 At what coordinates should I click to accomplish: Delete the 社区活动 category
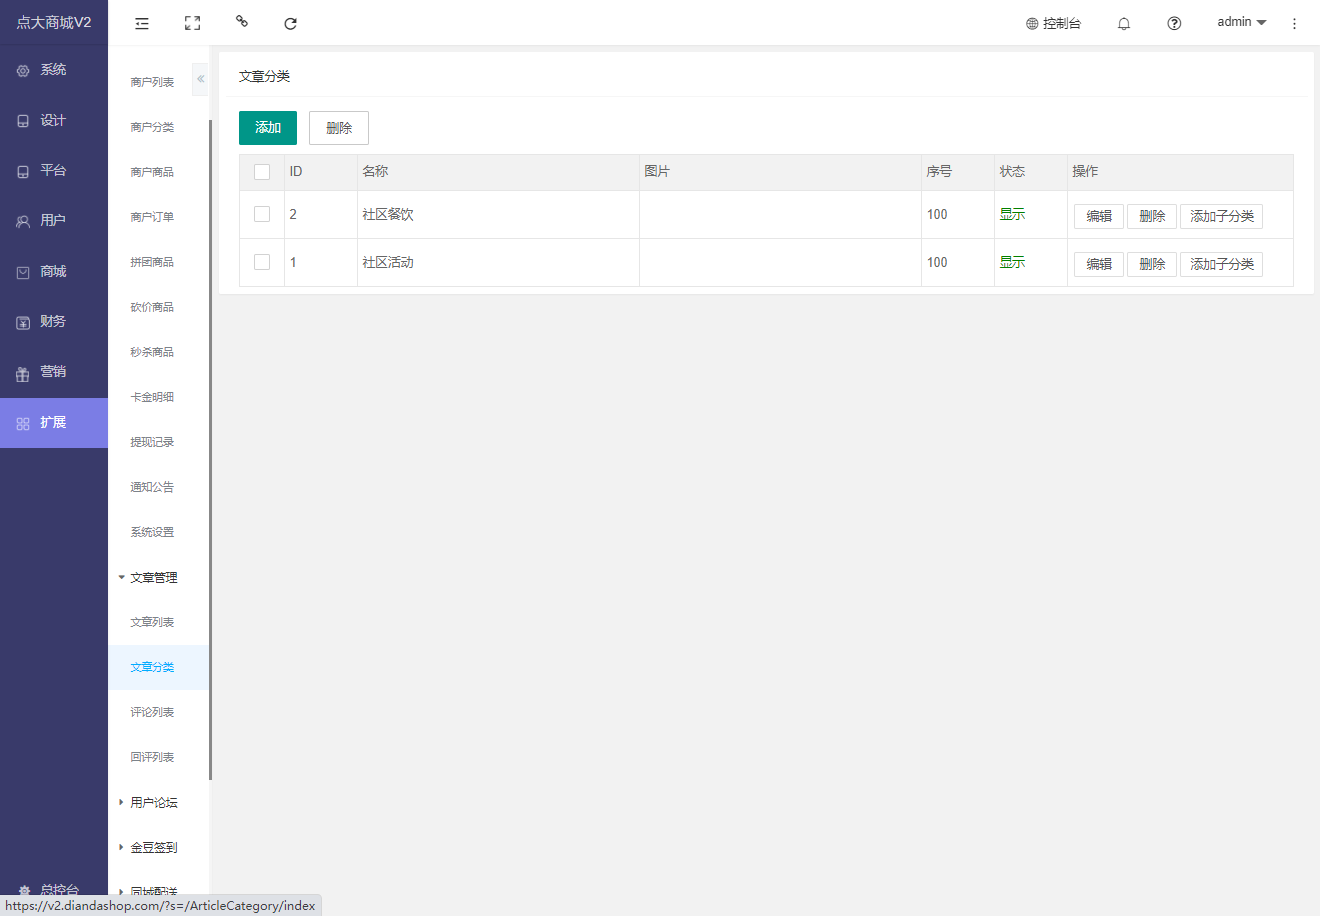point(1152,264)
